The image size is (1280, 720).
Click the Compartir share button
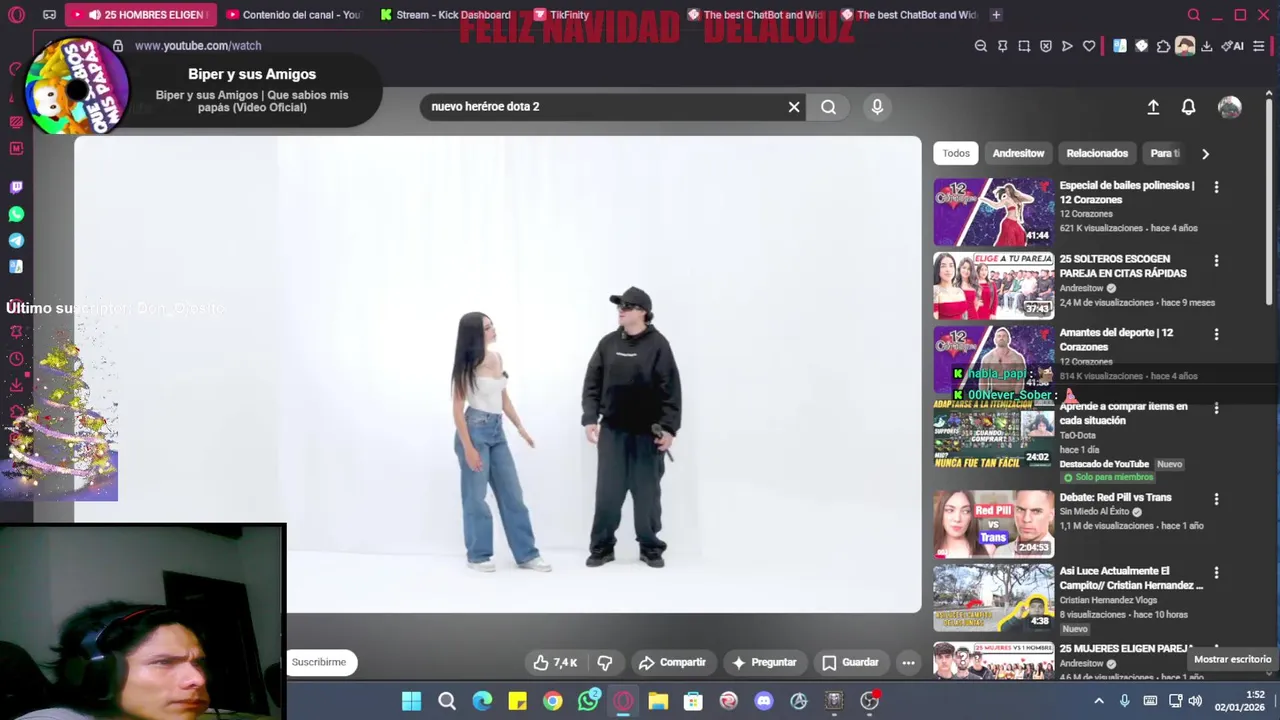(x=672, y=662)
